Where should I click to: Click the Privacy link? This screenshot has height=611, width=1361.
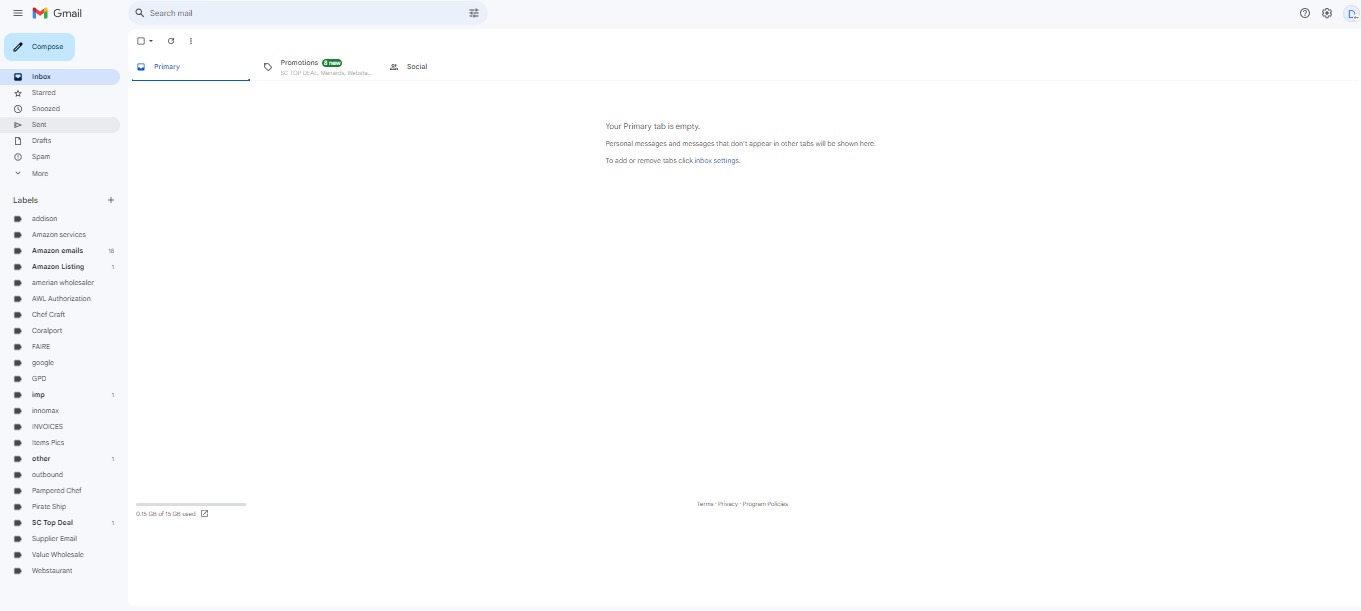pyautogui.click(x=728, y=504)
